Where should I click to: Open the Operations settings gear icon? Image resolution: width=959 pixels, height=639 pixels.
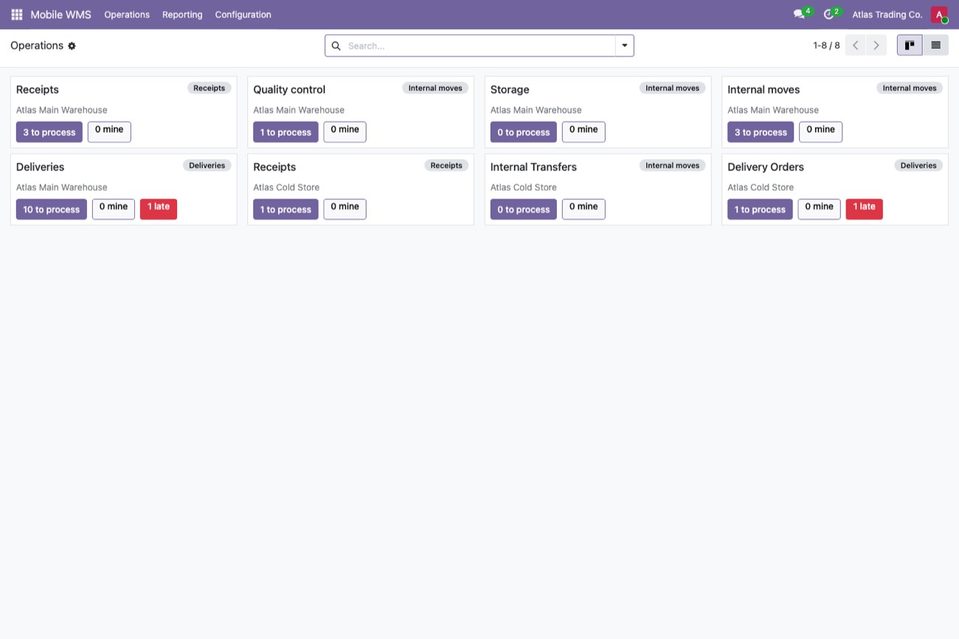tap(72, 46)
